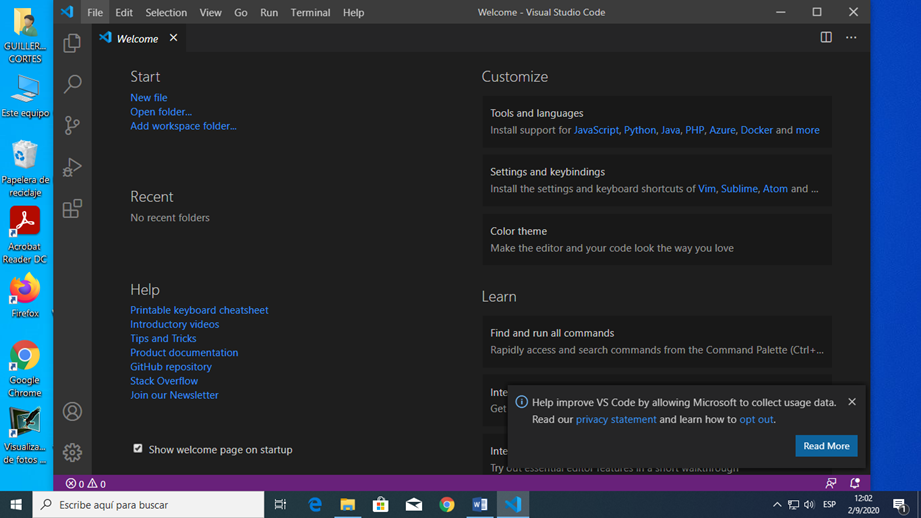Open the Explorer view in activity bar

(72, 43)
